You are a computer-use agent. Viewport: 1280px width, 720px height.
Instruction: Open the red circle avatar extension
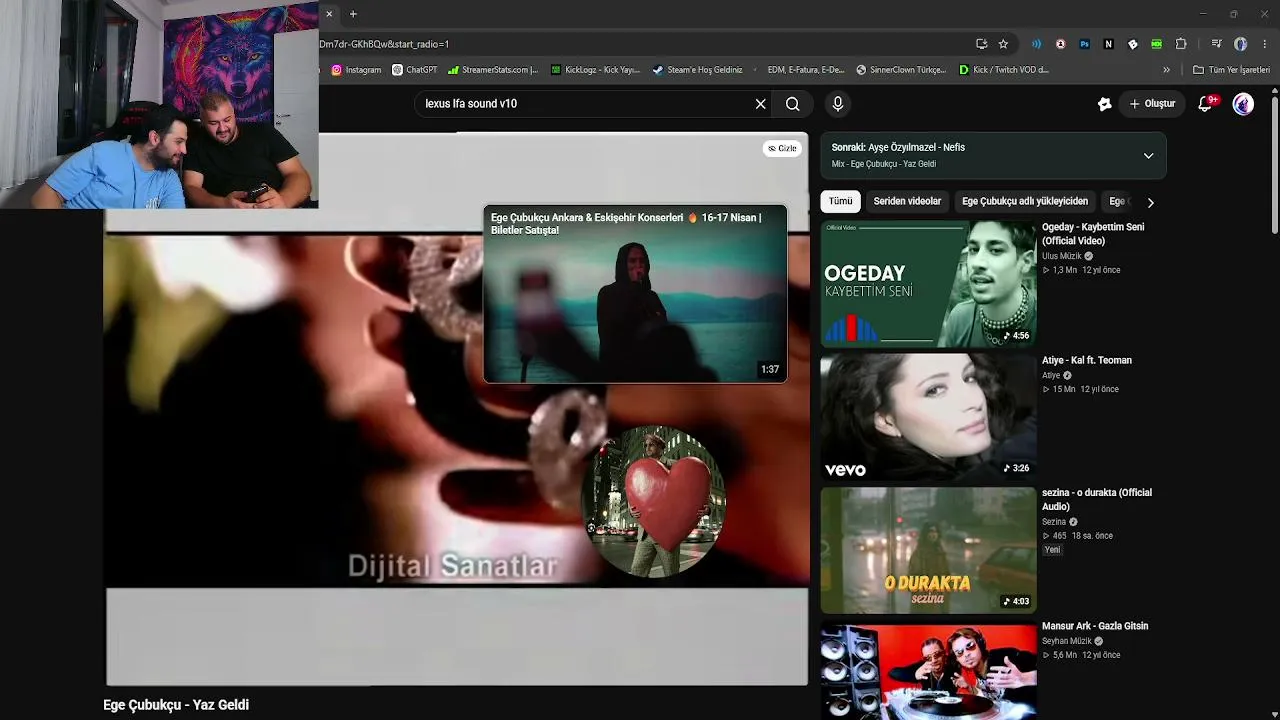click(x=1060, y=44)
